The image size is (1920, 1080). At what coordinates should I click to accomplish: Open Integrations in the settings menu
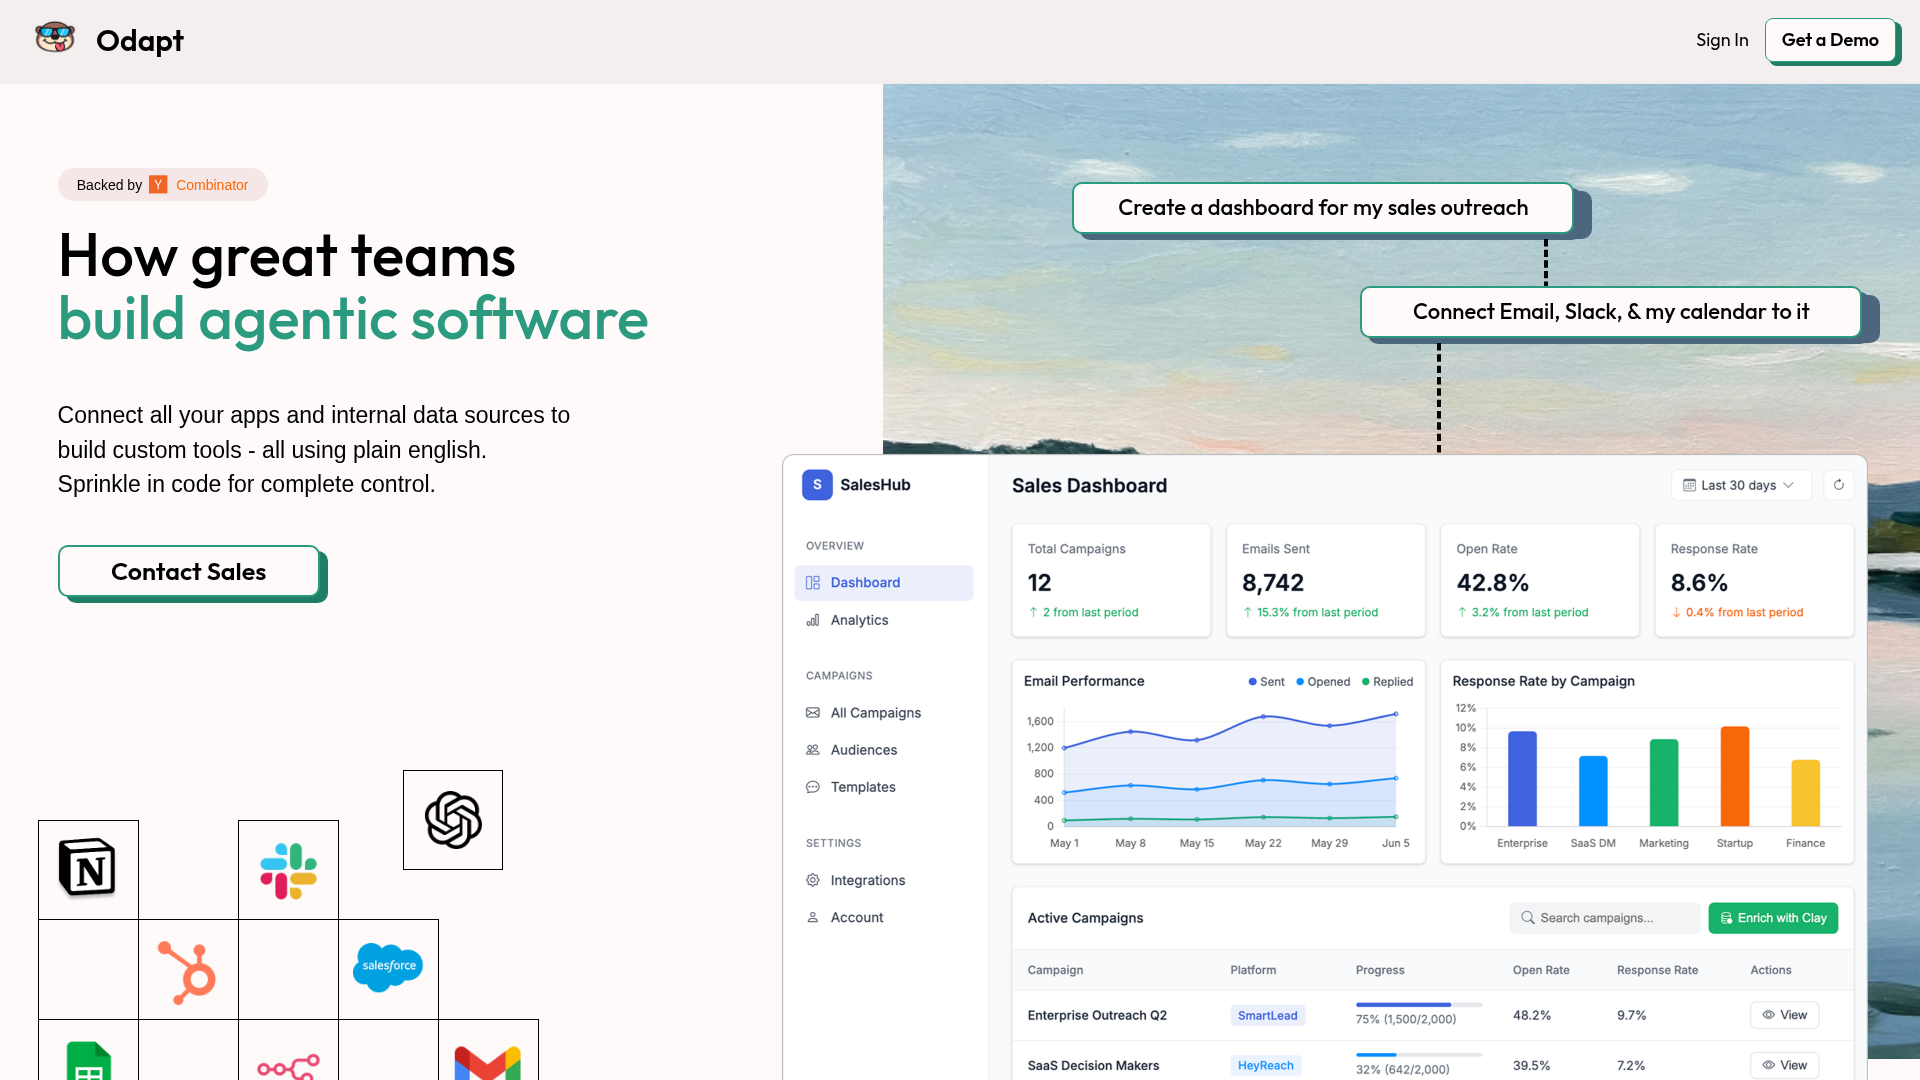click(867, 880)
